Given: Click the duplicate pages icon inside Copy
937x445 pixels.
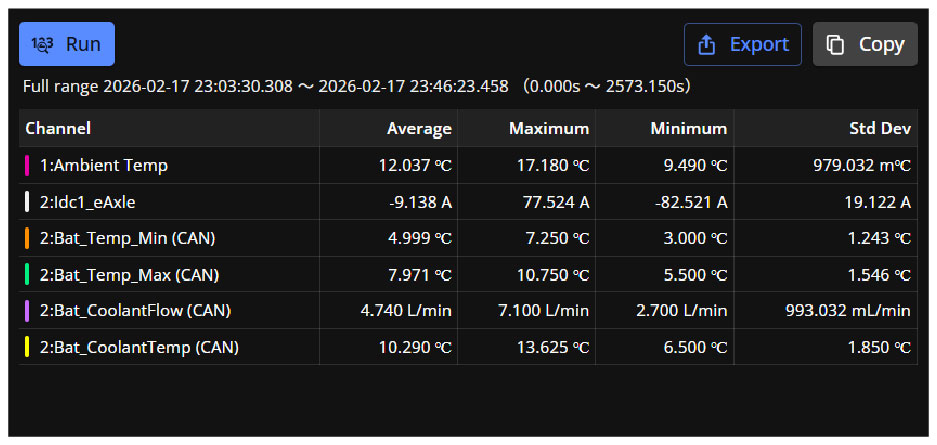Looking at the screenshot, I should (835, 45).
